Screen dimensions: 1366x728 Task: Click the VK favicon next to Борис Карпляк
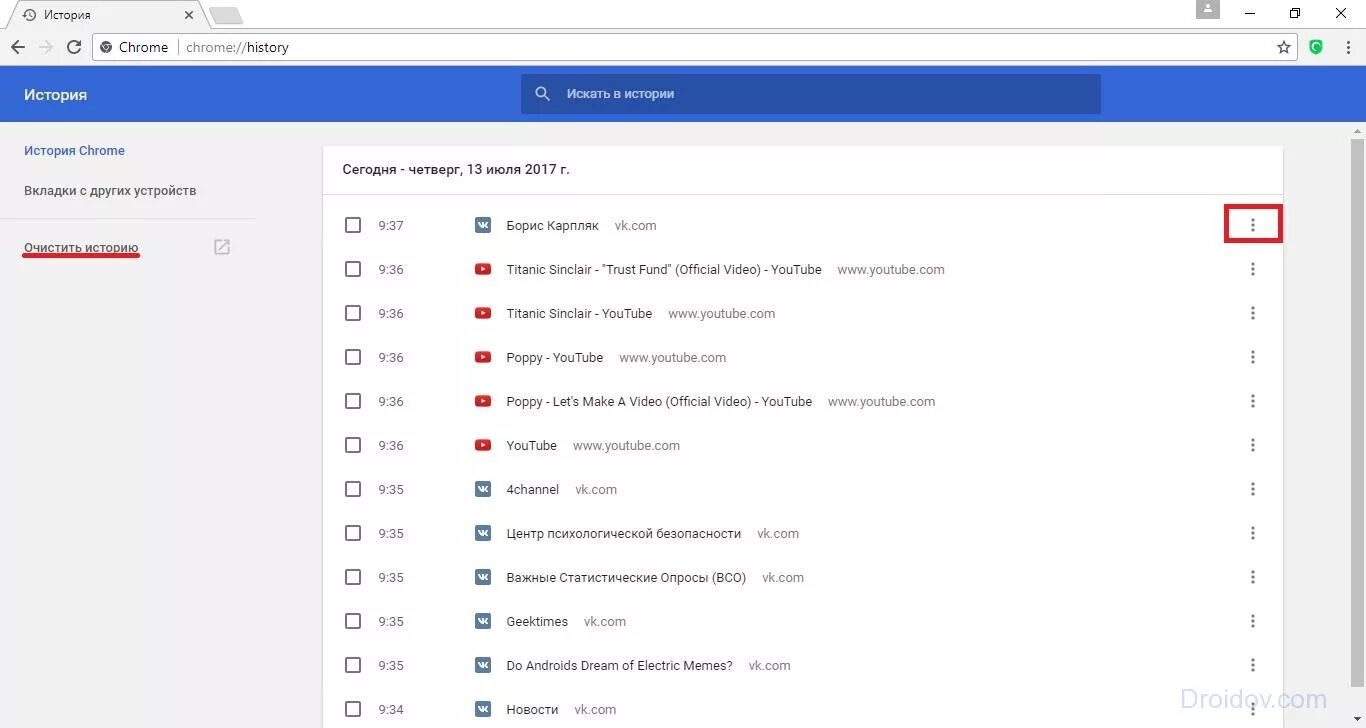[x=483, y=225]
